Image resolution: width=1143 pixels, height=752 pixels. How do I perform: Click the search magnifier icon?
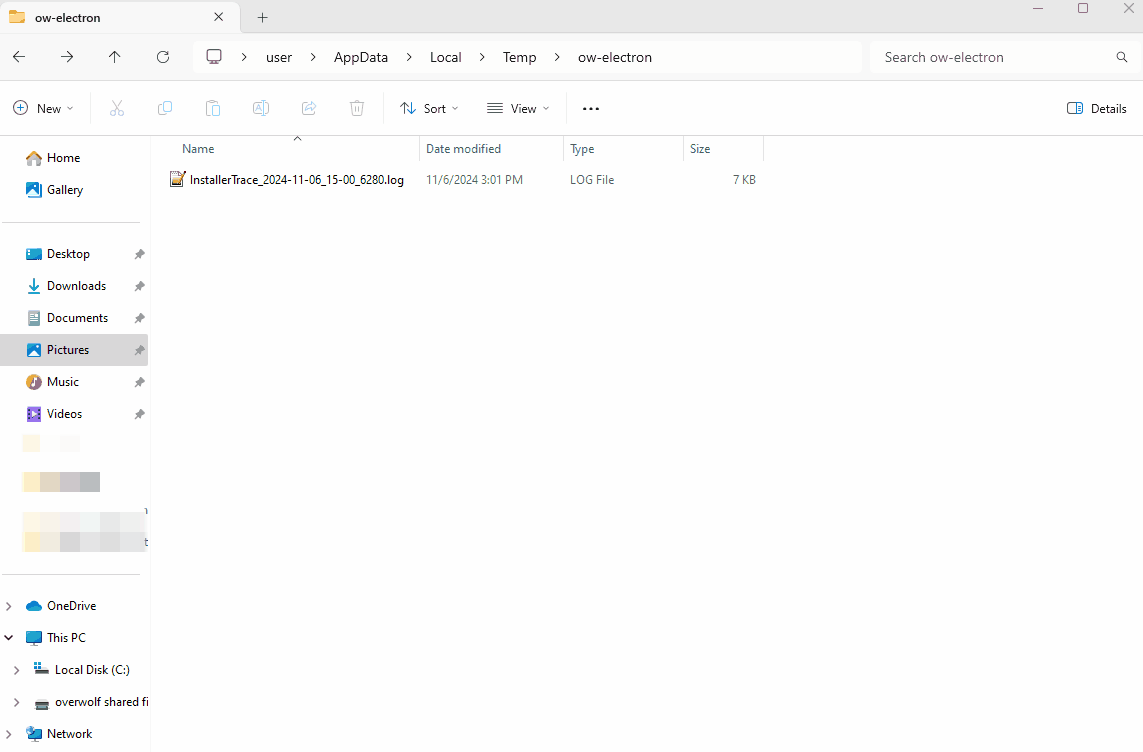(x=1122, y=57)
